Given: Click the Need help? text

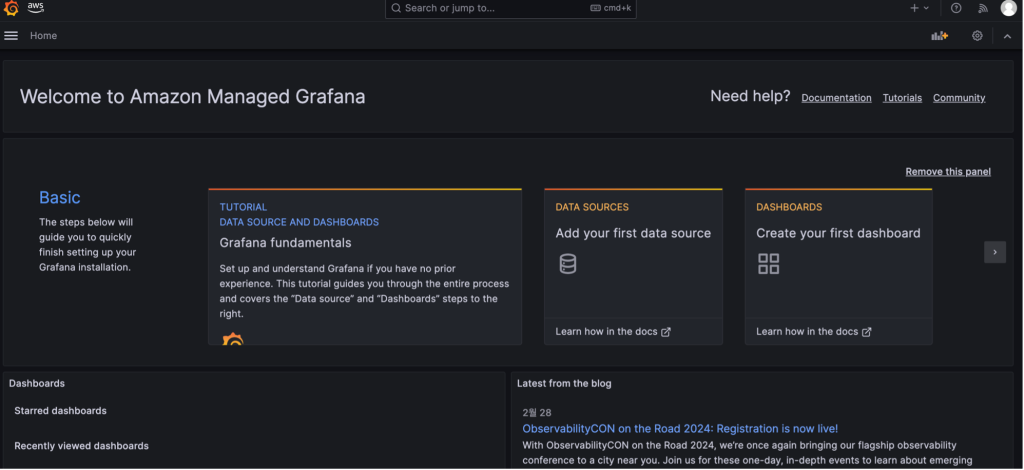Looking at the screenshot, I should point(750,97).
